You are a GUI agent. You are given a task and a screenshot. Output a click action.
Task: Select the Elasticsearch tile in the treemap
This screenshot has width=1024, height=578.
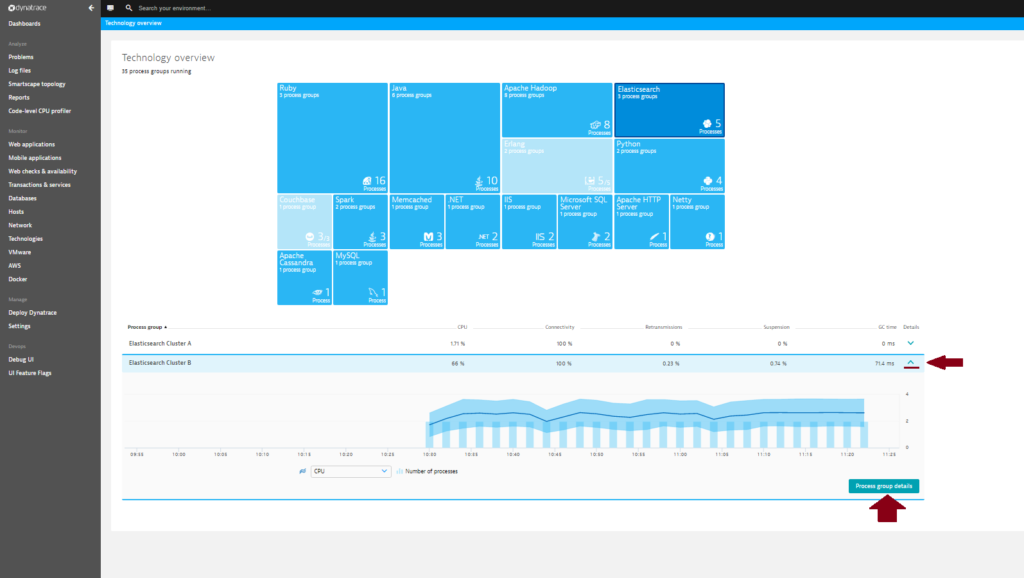pyautogui.click(x=670, y=108)
